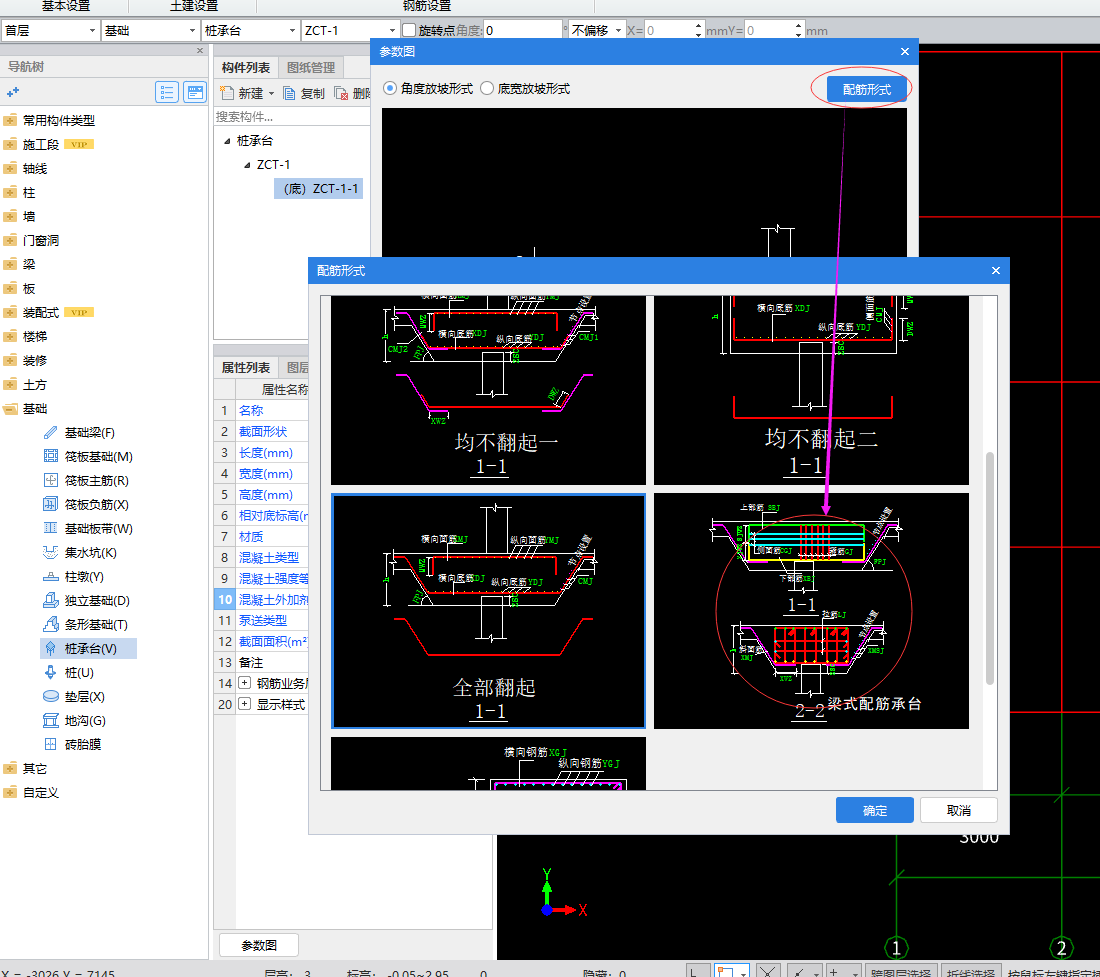Close the 参数图 dialog
This screenshot has width=1100, height=977.
tap(905, 52)
